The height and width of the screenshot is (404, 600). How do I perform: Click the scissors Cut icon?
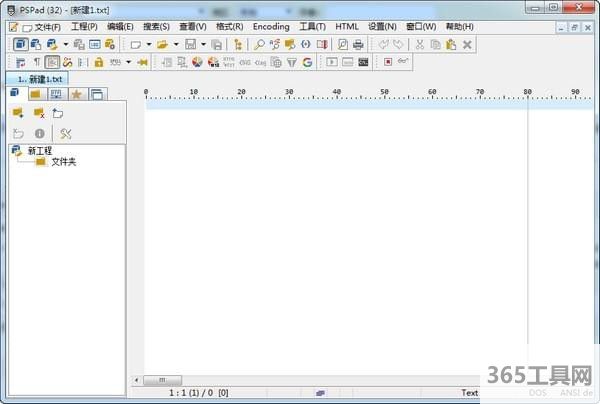[x=419, y=45]
